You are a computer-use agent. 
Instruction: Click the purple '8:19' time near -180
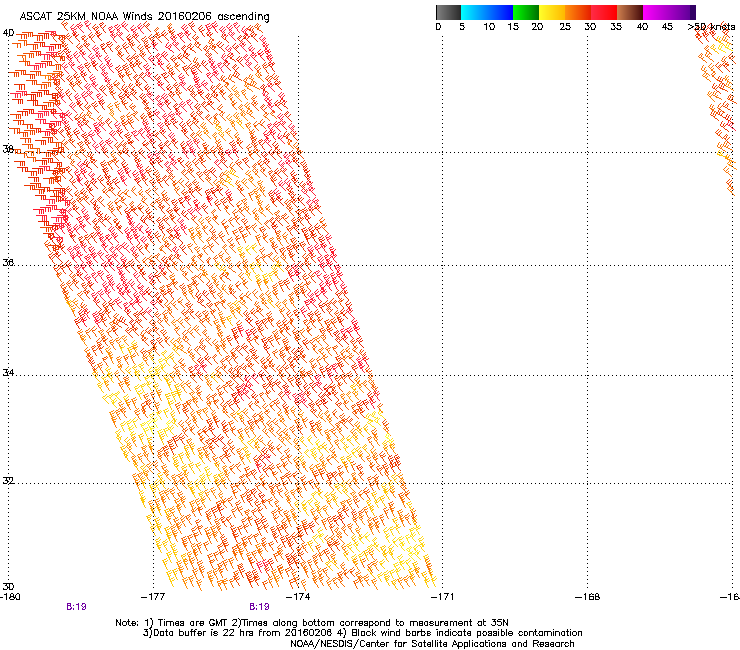[76, 607]
